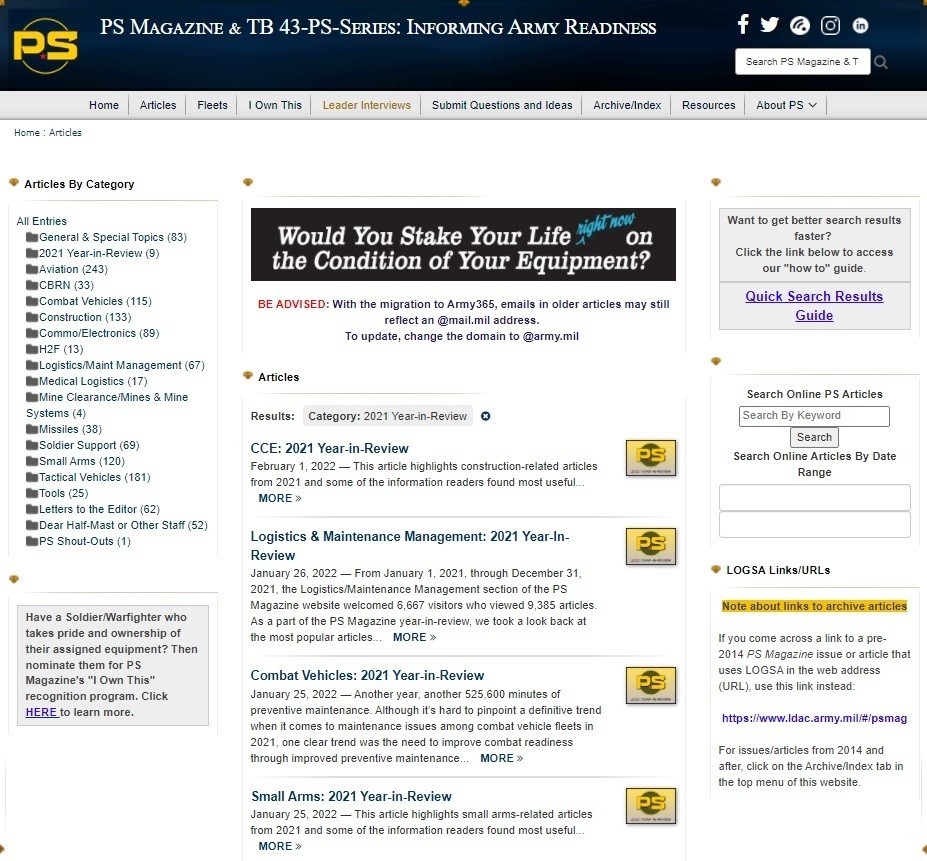Image resolution: width=927 pixels, height=861 pixels.
Task: Select Small Arms (120) category
Action: [x=82, y=461]
